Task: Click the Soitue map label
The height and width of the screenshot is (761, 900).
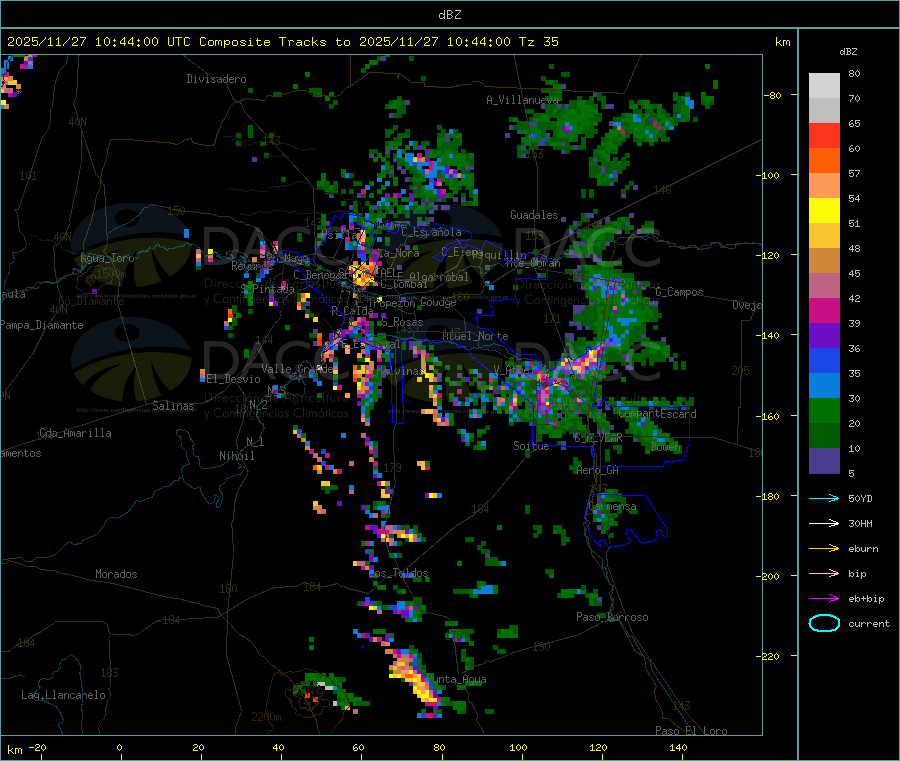Action: (531, 446)
